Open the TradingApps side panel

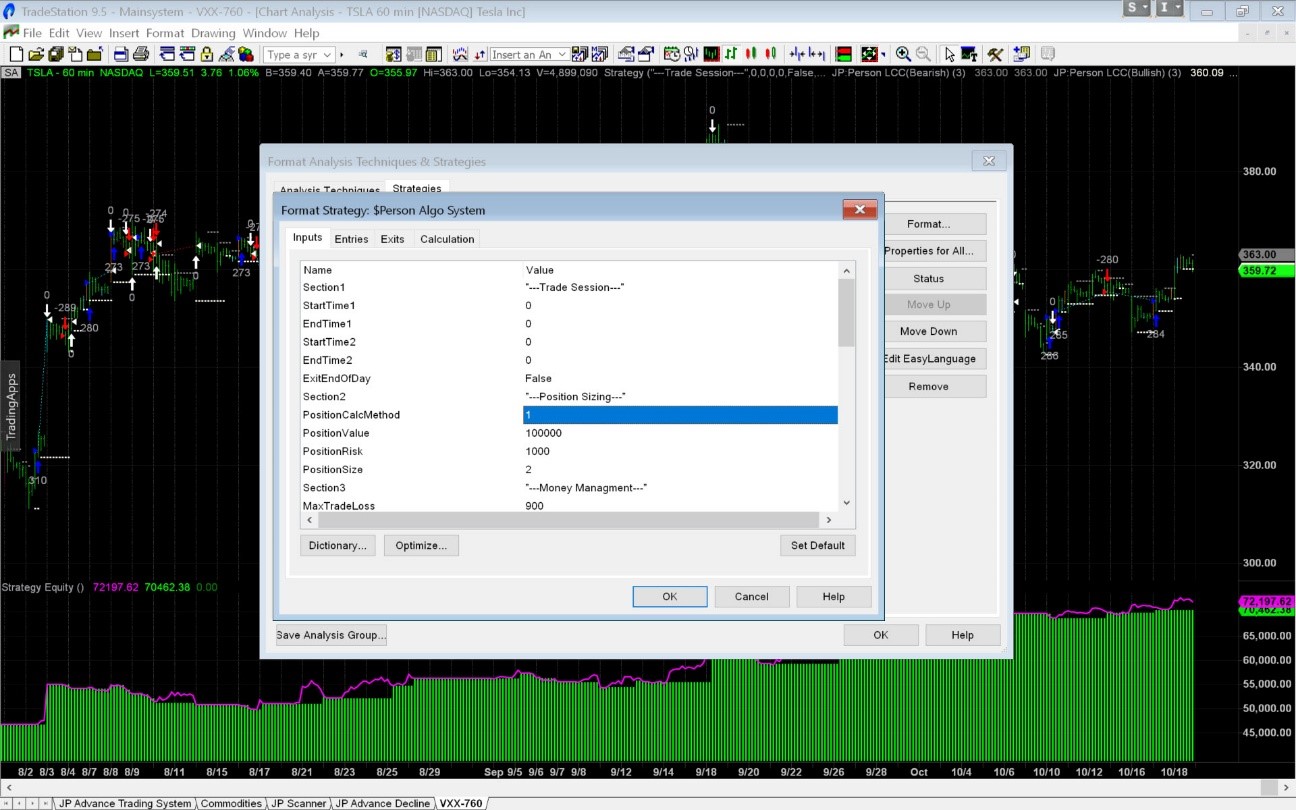pos(11,405)
